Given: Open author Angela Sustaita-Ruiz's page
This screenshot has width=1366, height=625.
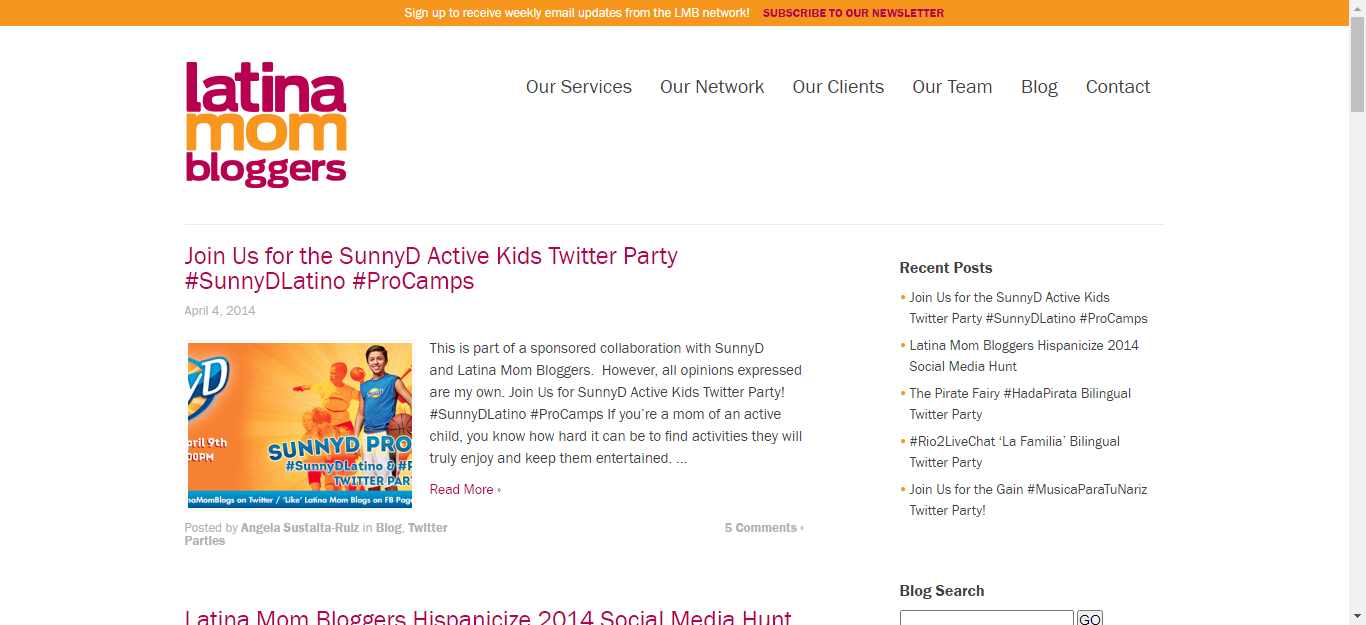Looking at the screenshot, I should point(300,528).
